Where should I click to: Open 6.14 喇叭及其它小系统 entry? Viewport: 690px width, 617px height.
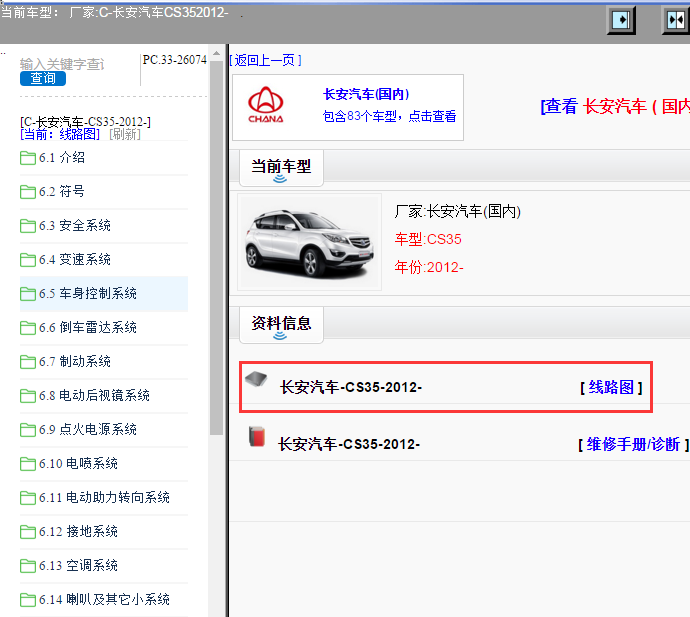(104, 599)
